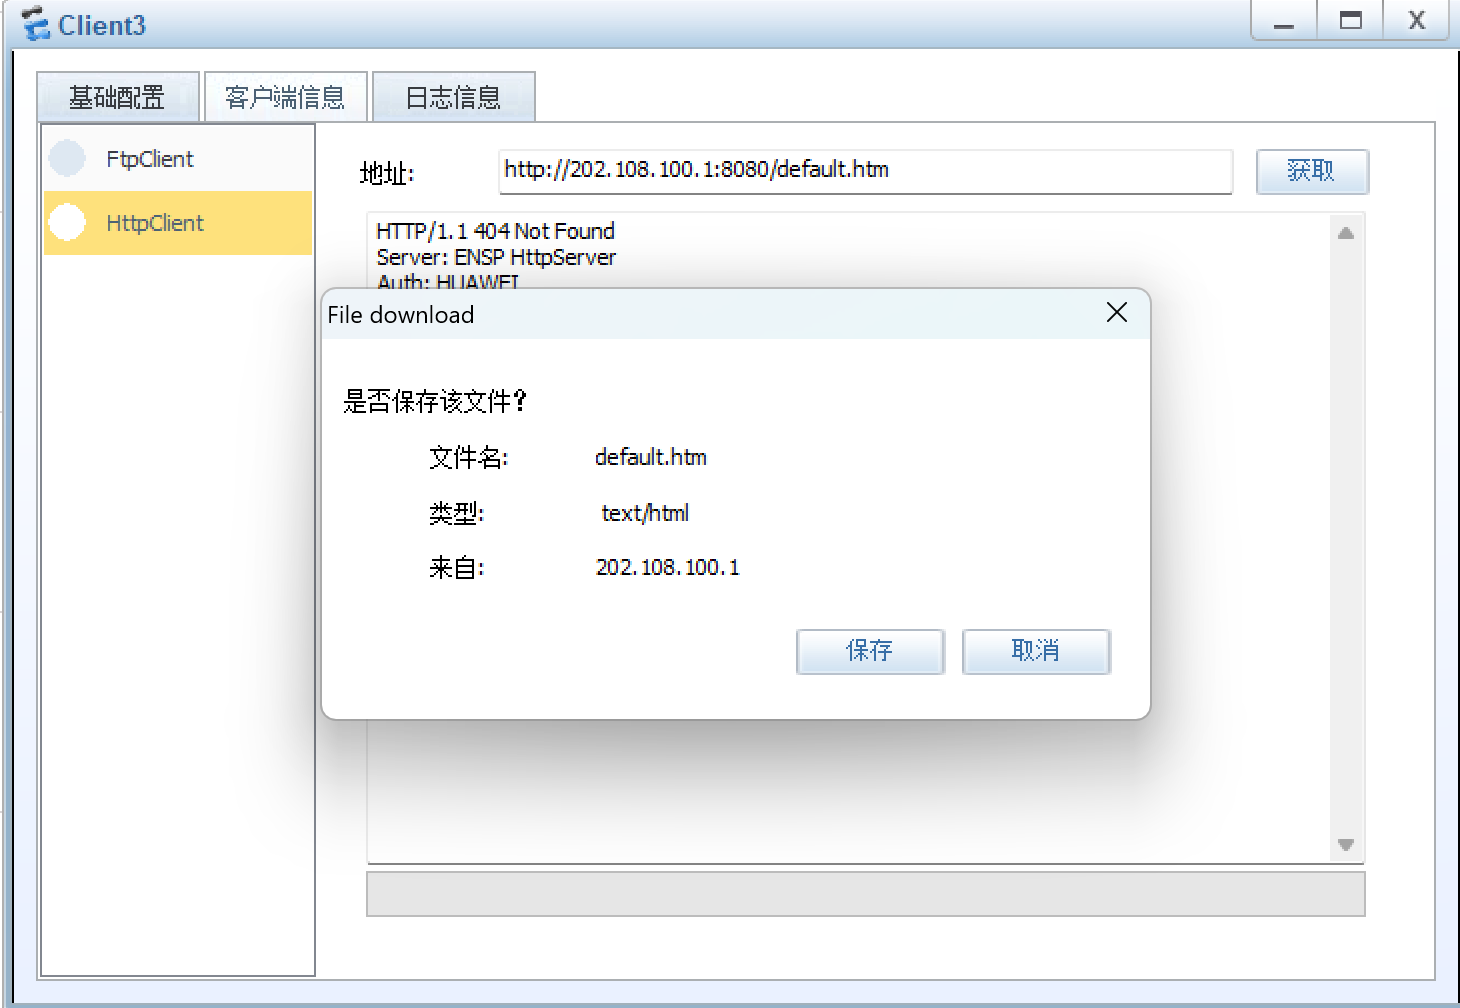Switch to the 基础配置 tab
The height and width of the screenshot is (1008, 1460).
[117, 97]
